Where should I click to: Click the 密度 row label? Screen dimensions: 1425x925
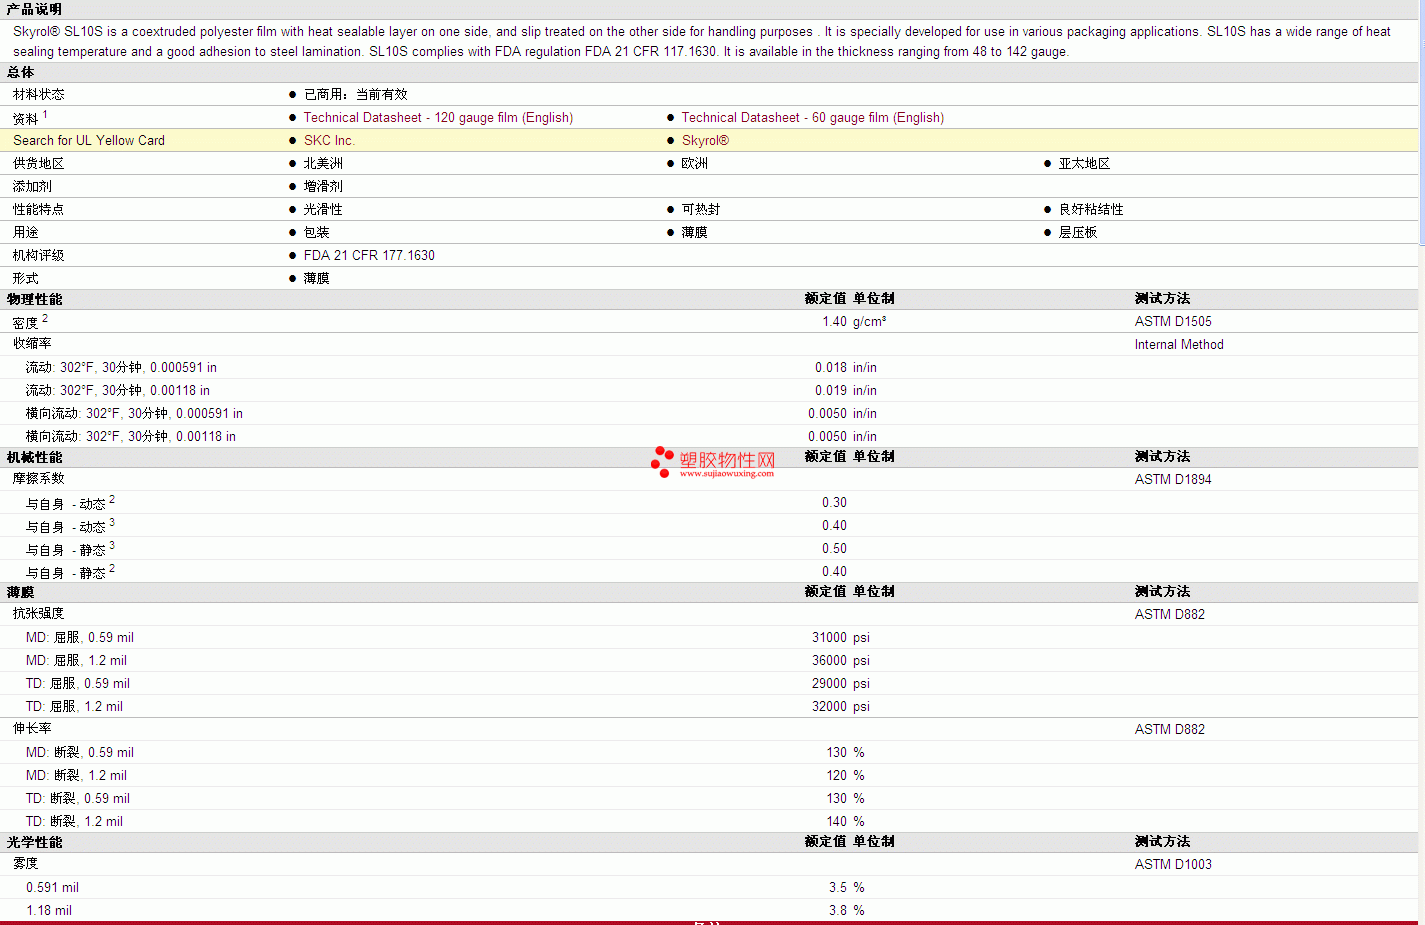click(x=25, y=322)
